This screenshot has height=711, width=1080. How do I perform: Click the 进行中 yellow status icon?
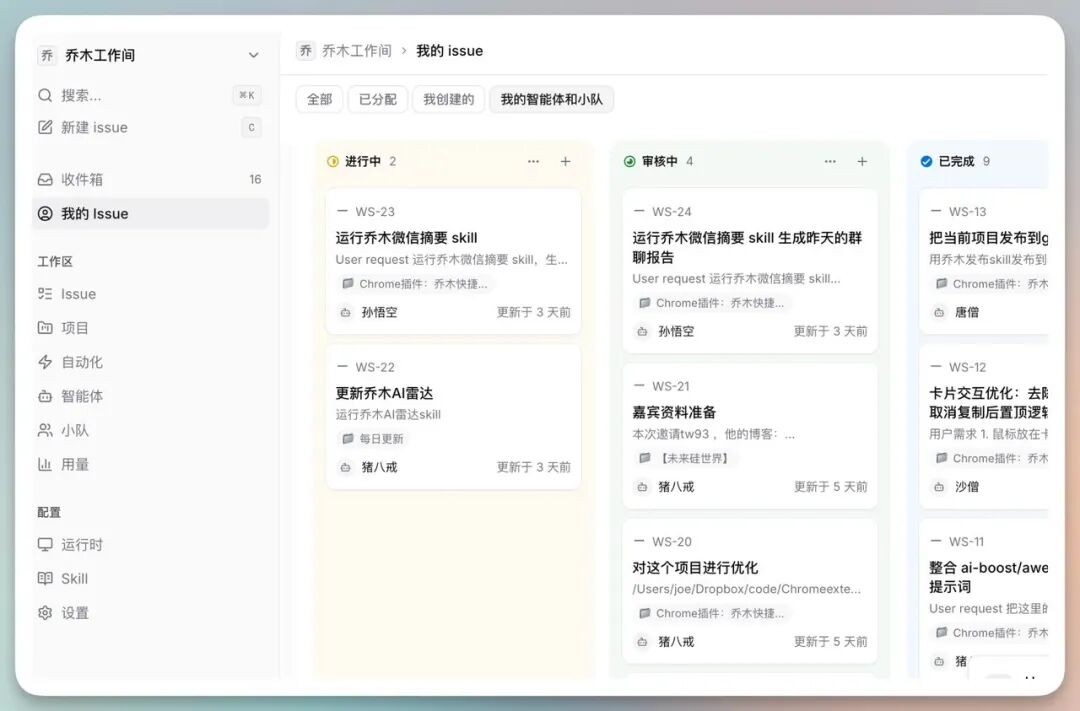pyautogui.click(x=333, y=161)
